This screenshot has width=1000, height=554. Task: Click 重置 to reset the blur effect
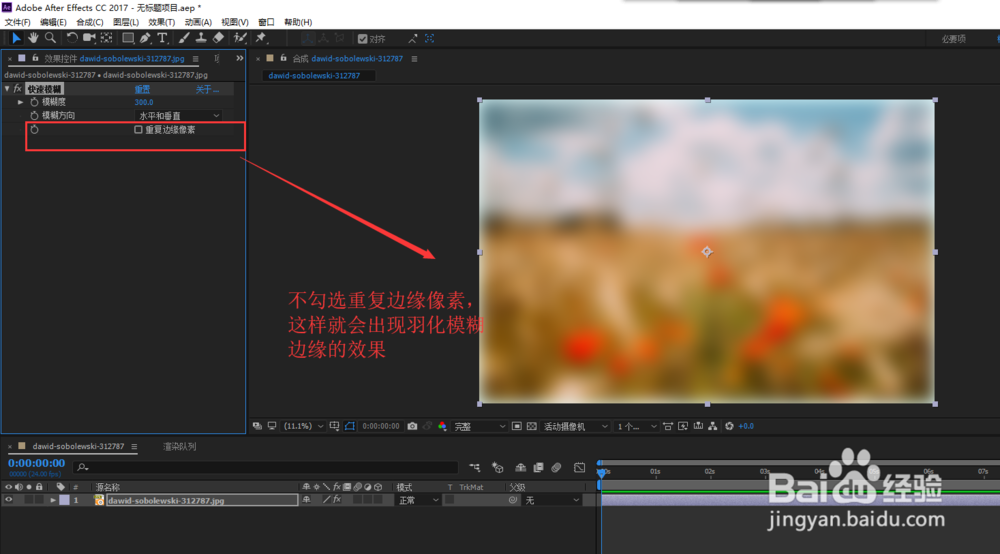[x=142, y=89]
